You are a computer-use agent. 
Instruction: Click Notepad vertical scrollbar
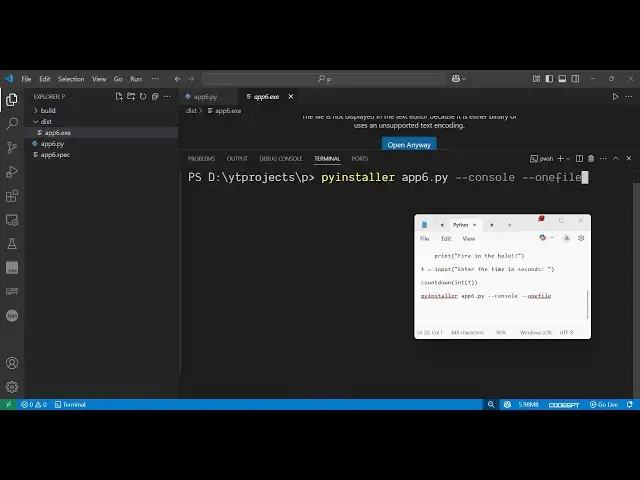click(587, 305)
